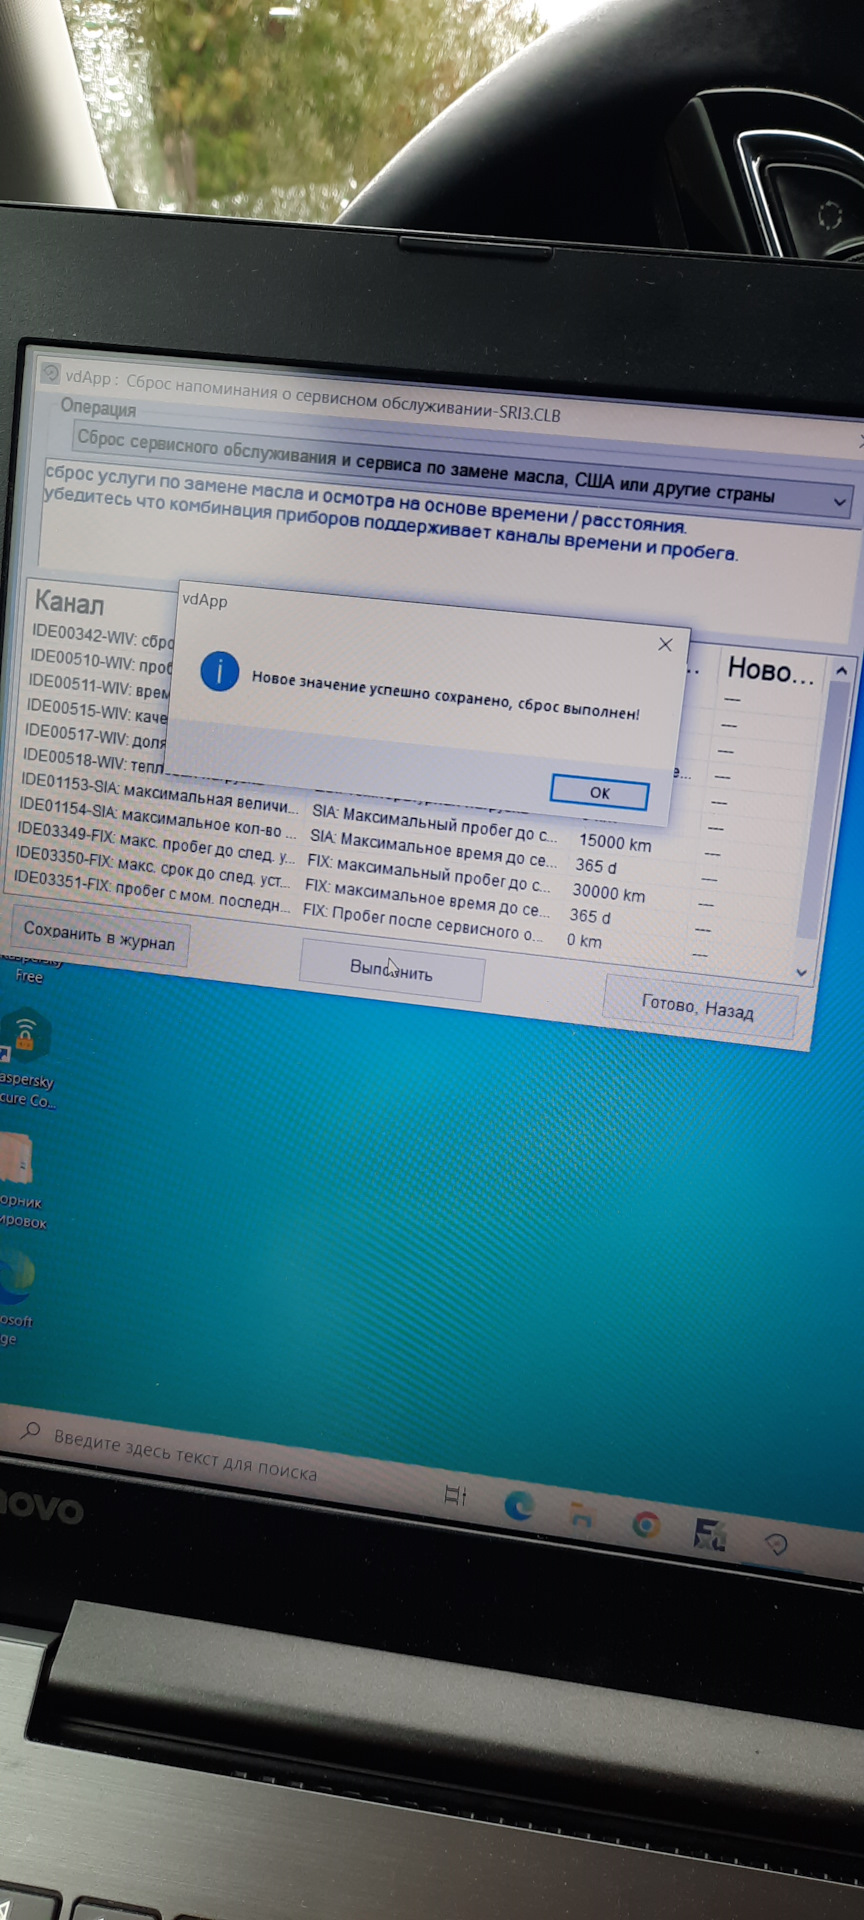Screen dimensions: 864x1920
Task: Open the Microsoft Edge desktop shortcut
Action: (x=18, y=1297)
